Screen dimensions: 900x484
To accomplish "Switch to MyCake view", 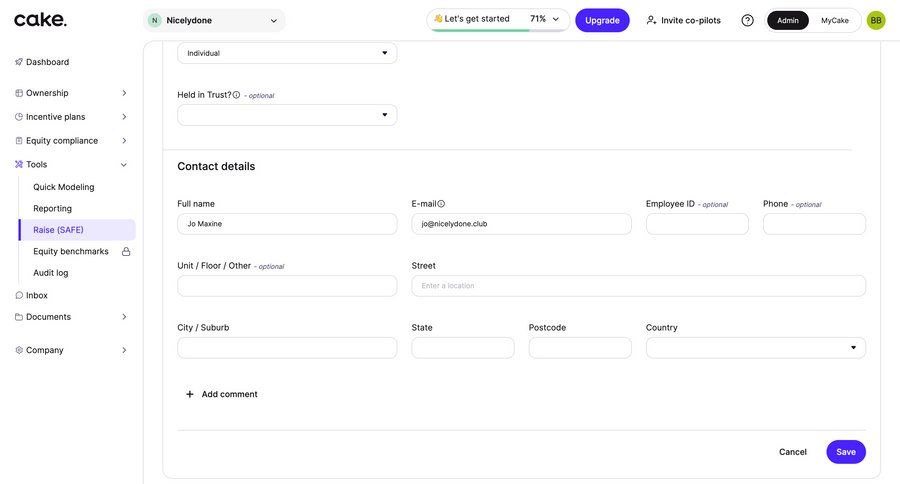I will [x=835, y=21].
